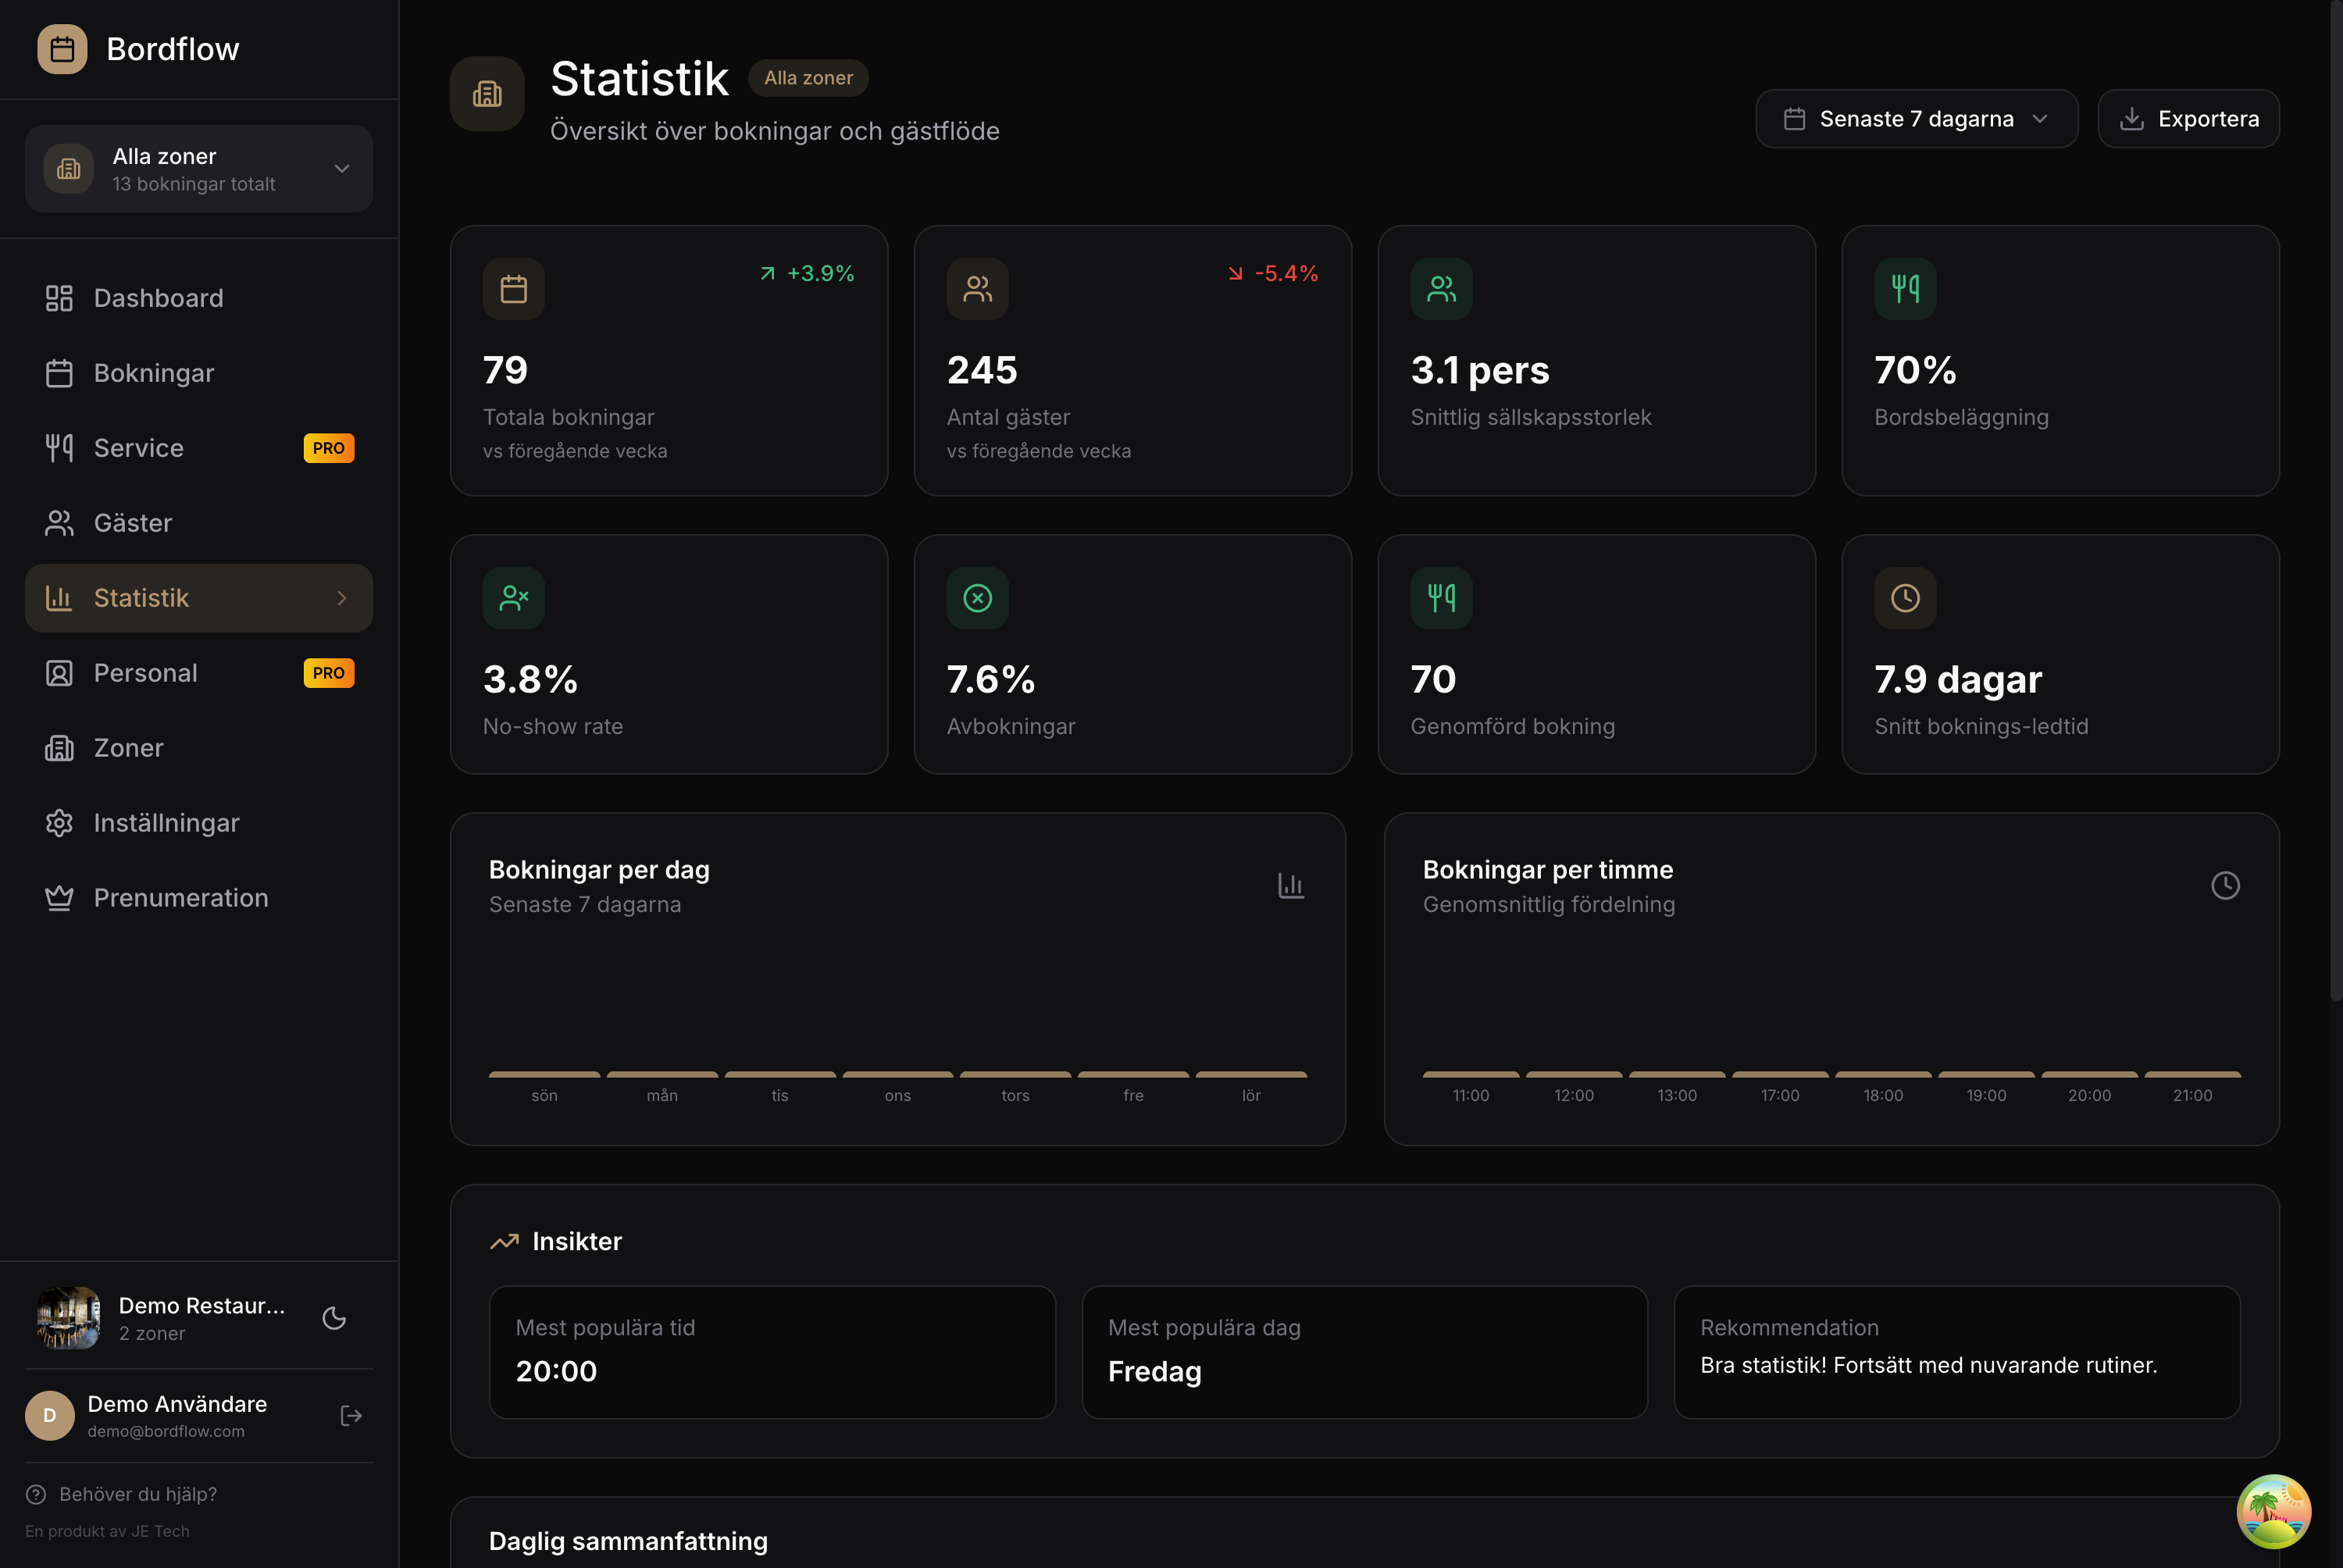Click the logout icon next to Demo Användare

(x=350, y=1415)
